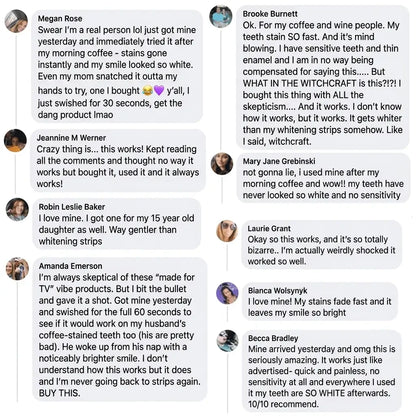The image size is (416, 416).
Task: View Brooke Burnett's profile avatar
Action: tap(221, 16)
